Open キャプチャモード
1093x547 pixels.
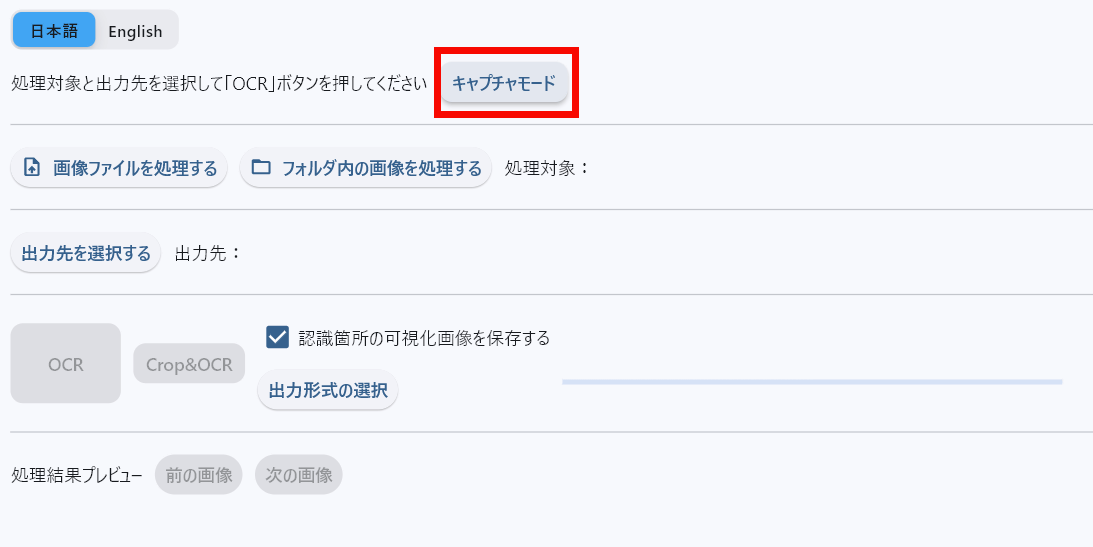coord(504,83)
